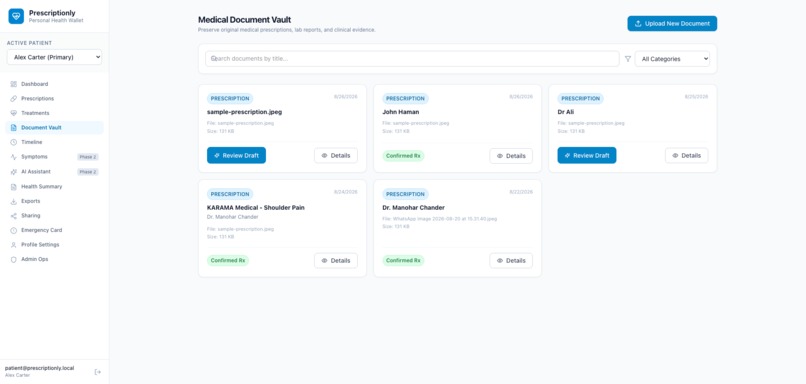Click Confirmed Rx badge on KARAMA Medical card
806x384 pixels.
[228, 261]
